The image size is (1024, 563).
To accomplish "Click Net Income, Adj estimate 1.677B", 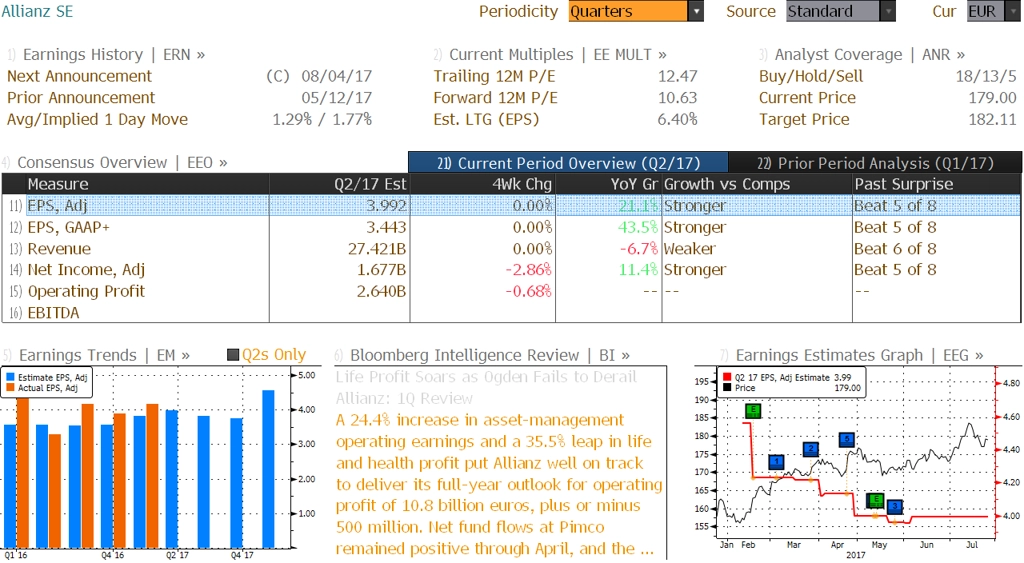I will tap(381, 270).
